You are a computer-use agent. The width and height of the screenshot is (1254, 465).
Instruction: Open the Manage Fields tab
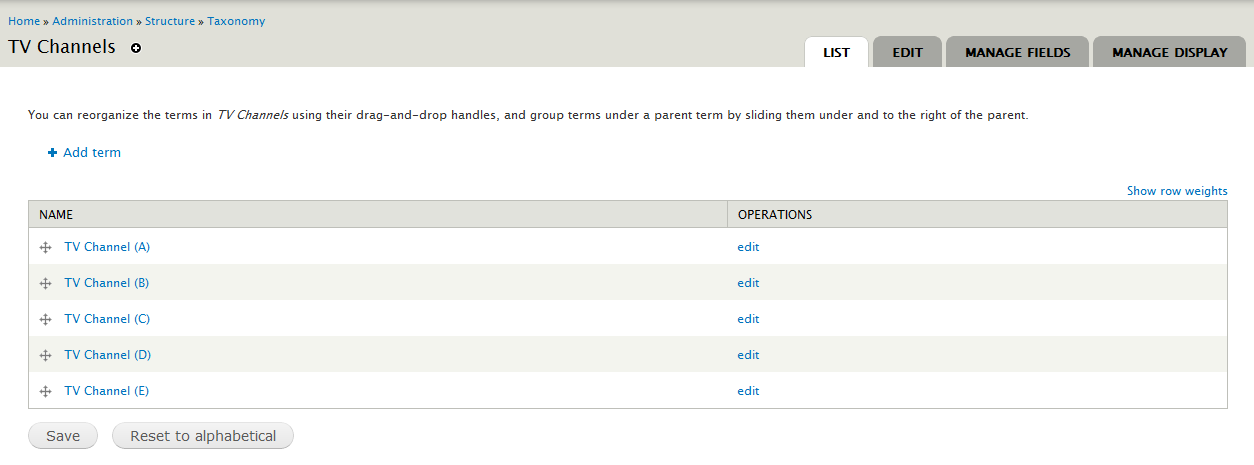click(1017, 52)
